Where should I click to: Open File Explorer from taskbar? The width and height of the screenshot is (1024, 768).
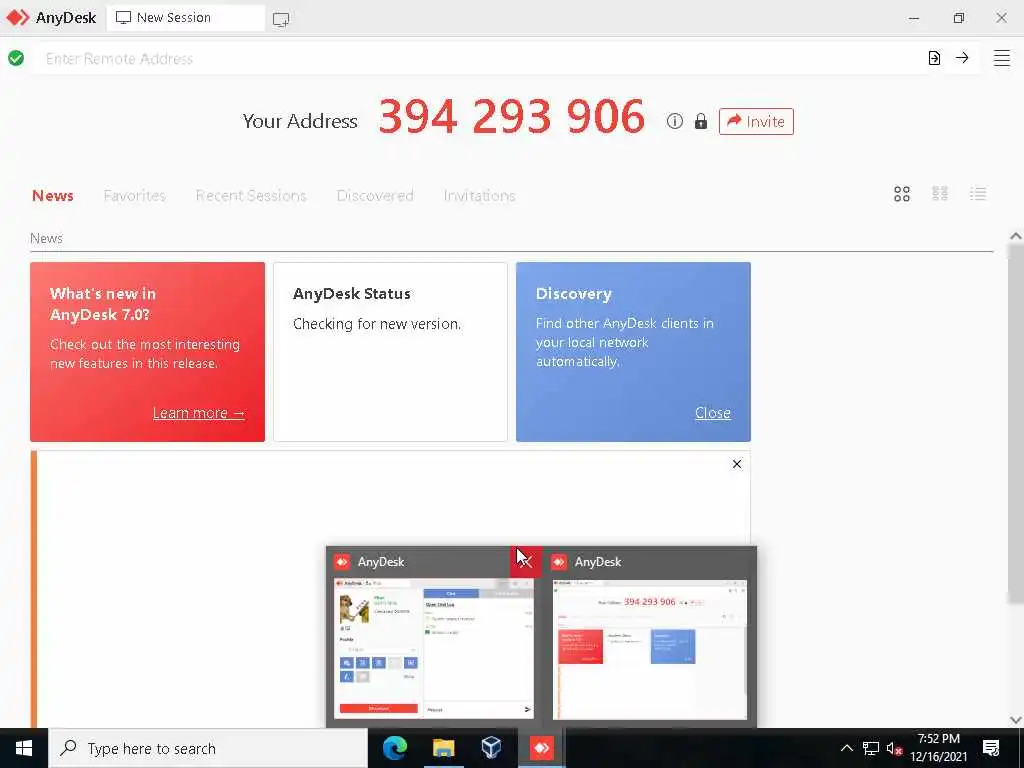pos(443,748)
